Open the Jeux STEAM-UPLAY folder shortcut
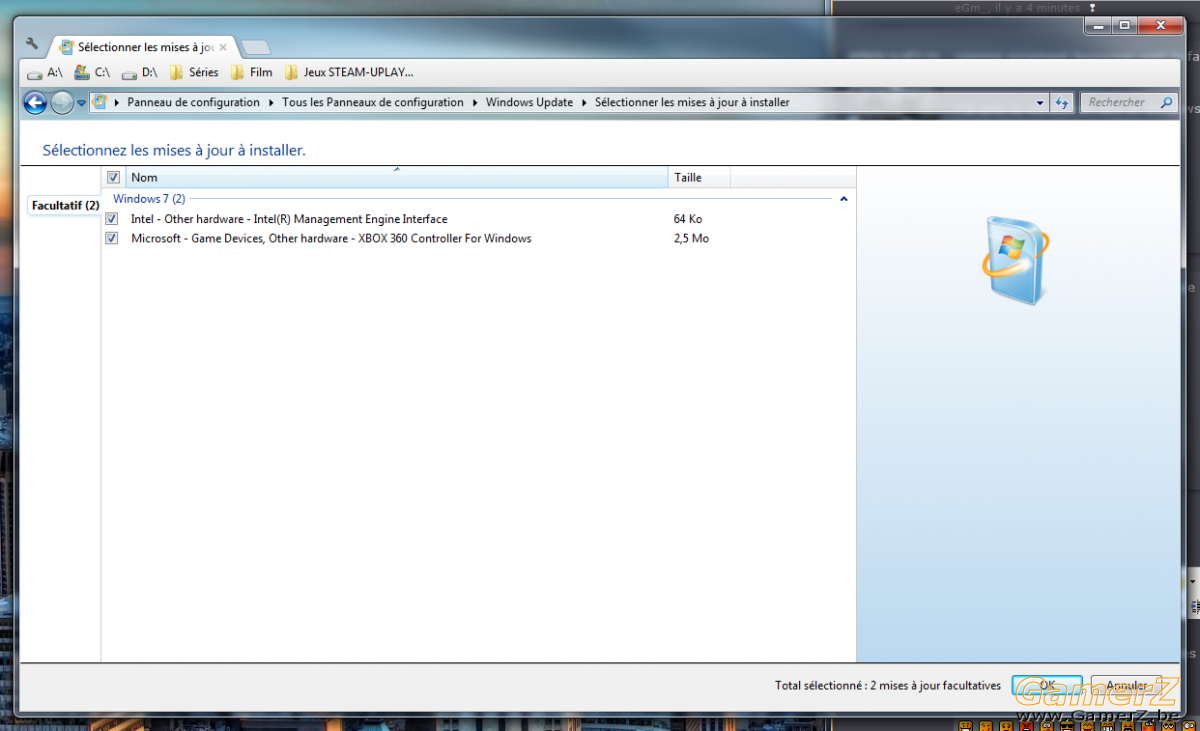Viewport: 1200px width, 731px height. (x=349, y=72)
